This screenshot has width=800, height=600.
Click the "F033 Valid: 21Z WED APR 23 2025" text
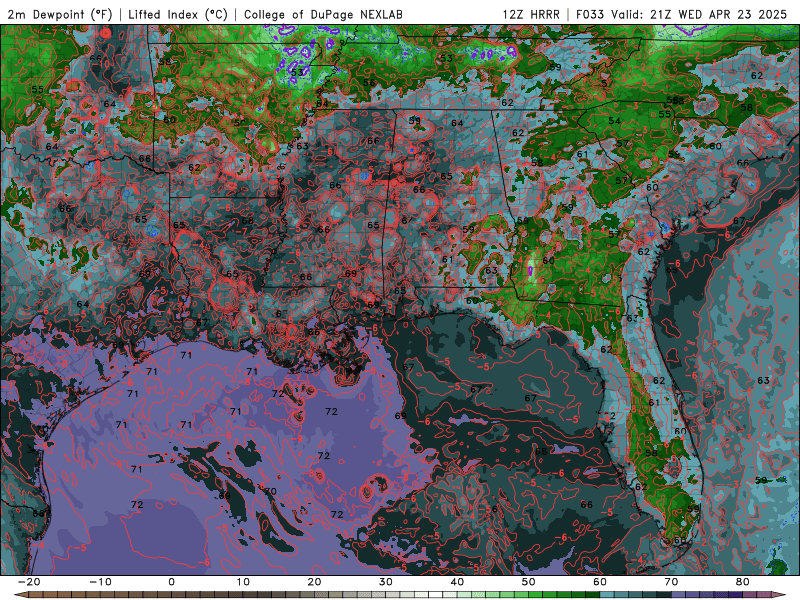point(682,14)
